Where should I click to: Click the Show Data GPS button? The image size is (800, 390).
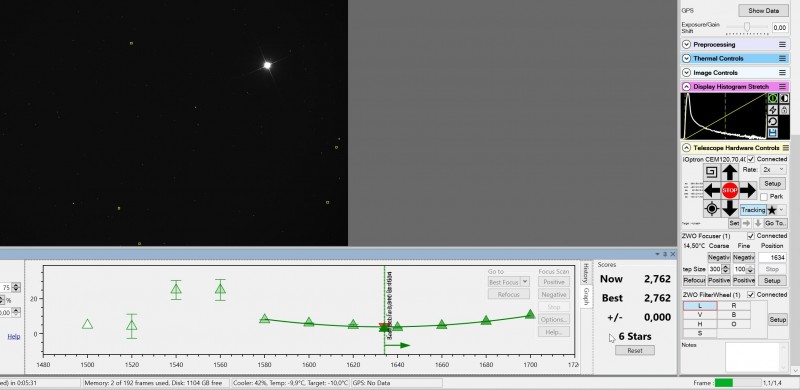point(763,11)
